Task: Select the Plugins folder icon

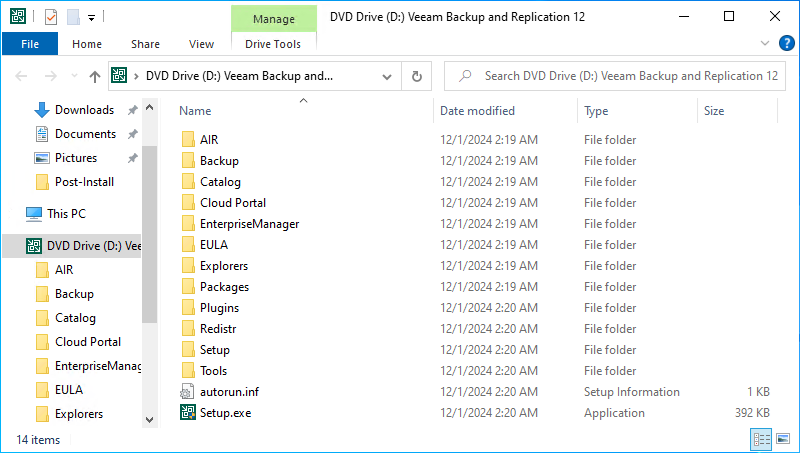Action: tap(188, 307)
